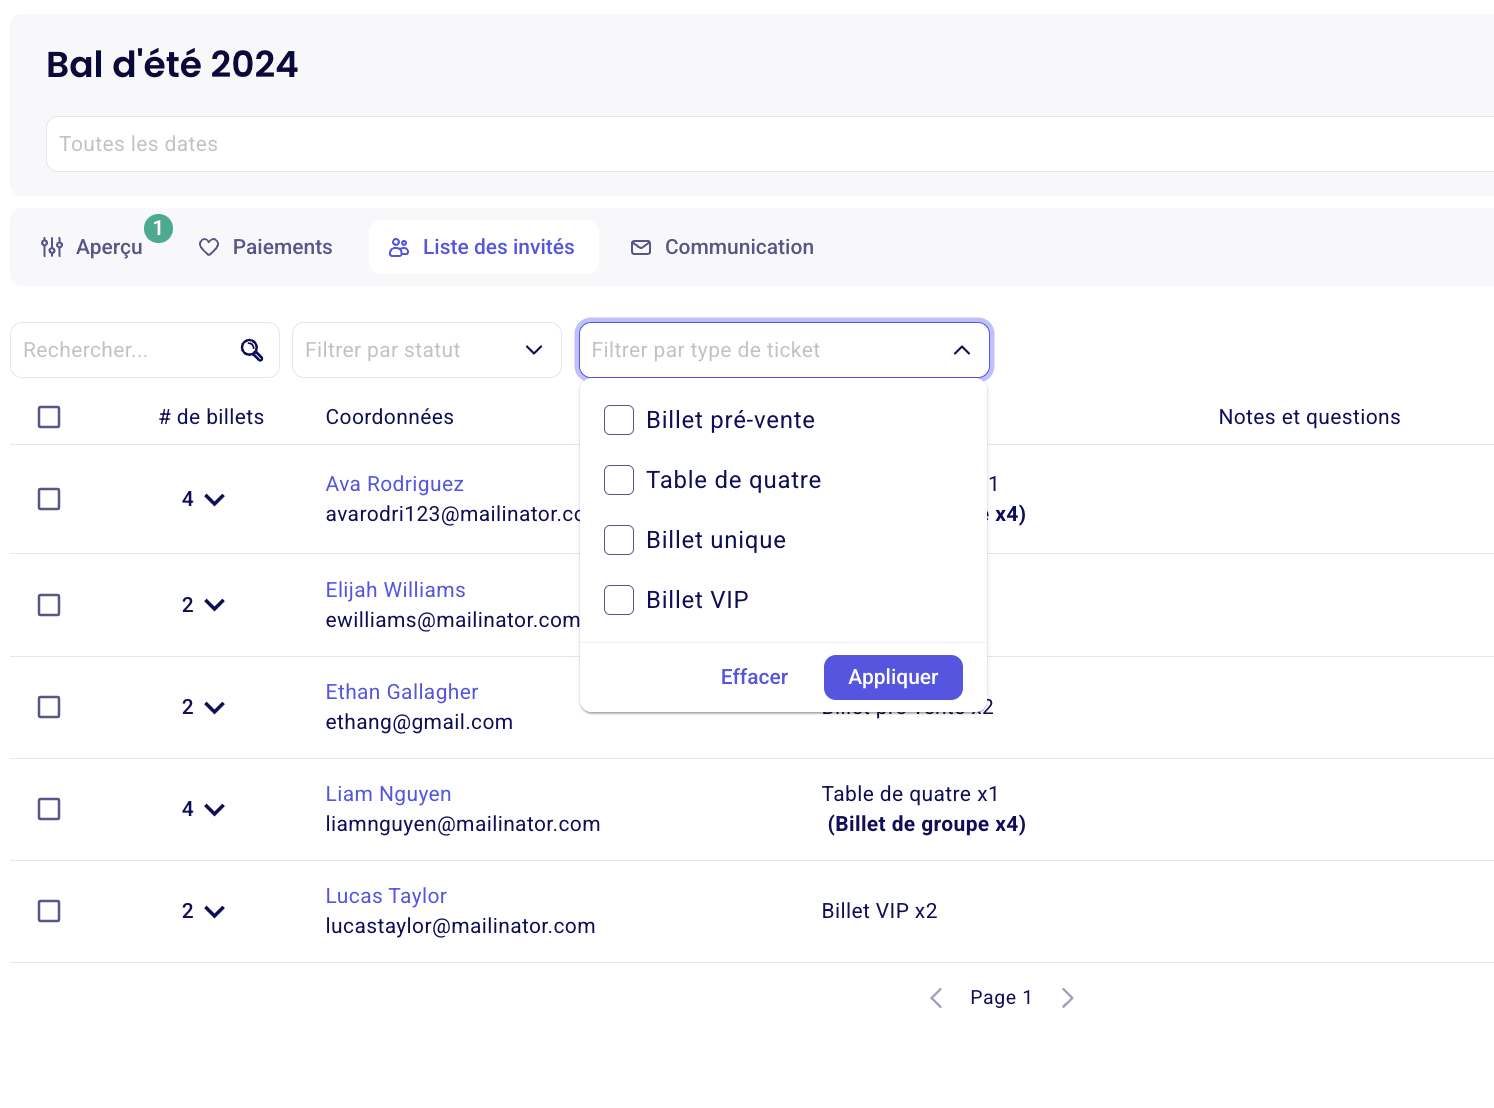Click the Bal d'été 2024 title
The image size is (1494, 1108).
point(172,64)
